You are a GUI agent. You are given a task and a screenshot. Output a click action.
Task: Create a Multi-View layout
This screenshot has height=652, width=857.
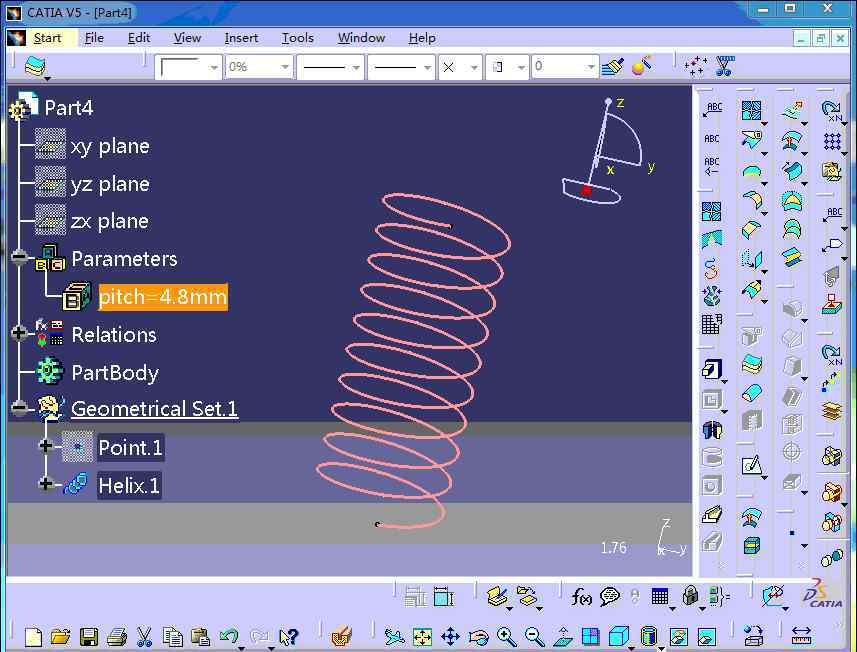[590, 637]
